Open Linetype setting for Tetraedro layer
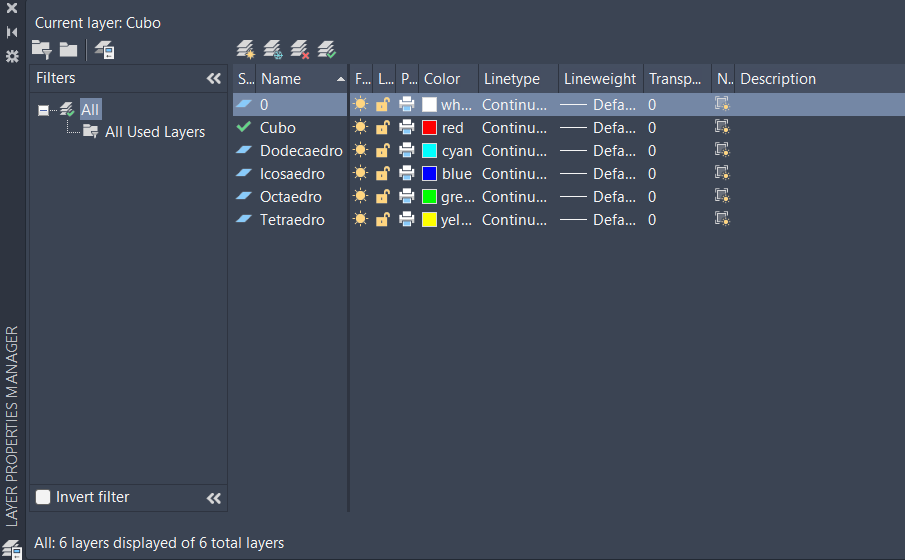Screen dimensions: 905x560 [514, 220]
